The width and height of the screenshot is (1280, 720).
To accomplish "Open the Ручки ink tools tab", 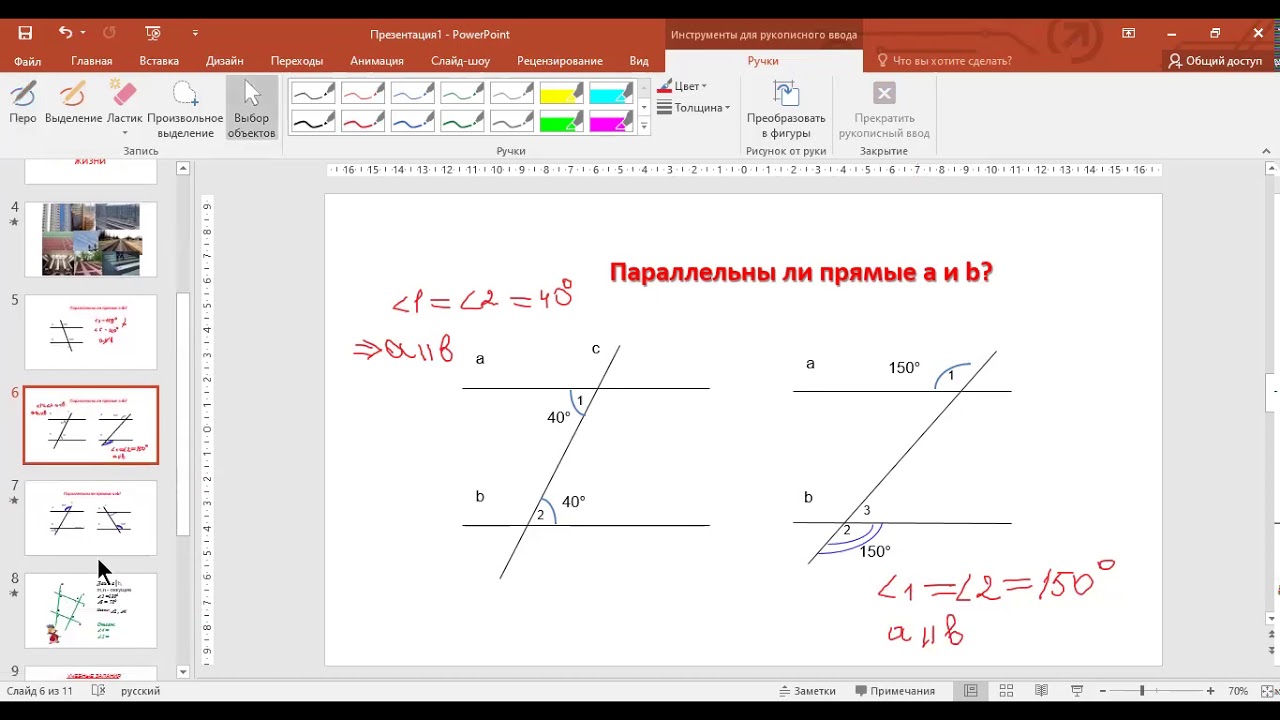I will pyautogui.click(x=763, y=61).
